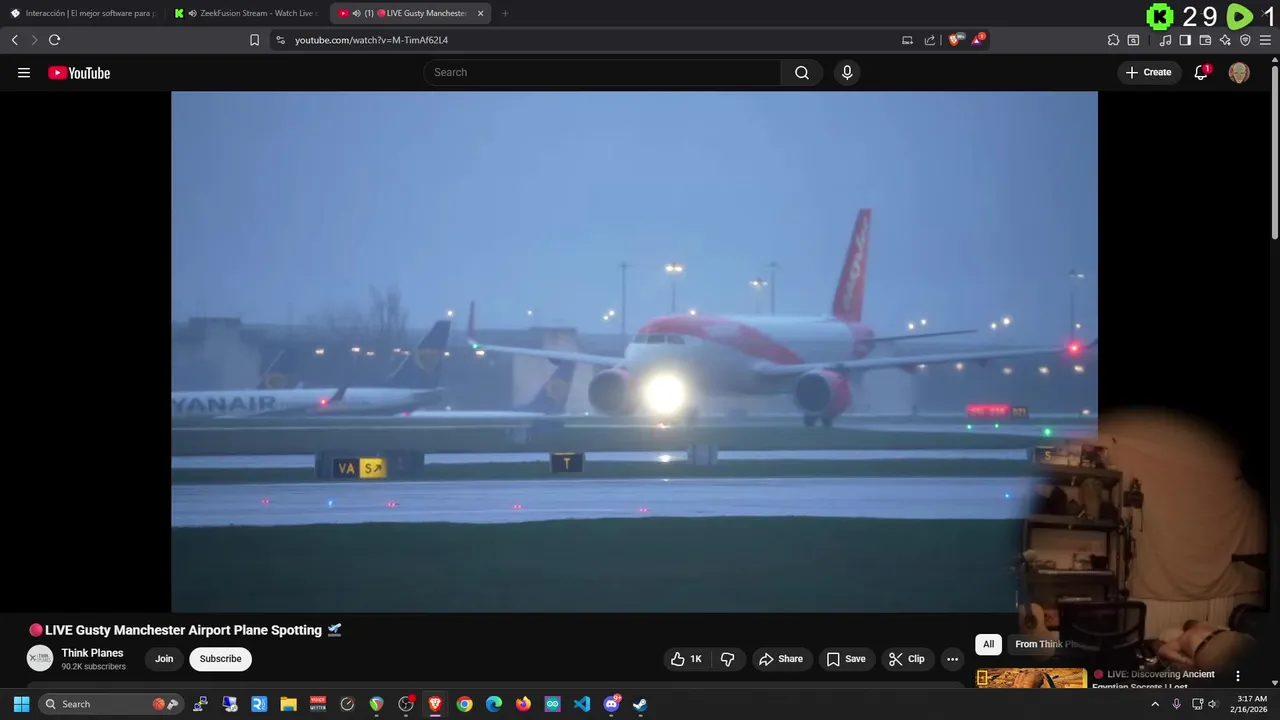Focus the YouTube search input field
This screenshot has width=1280, height=720.
602,72
